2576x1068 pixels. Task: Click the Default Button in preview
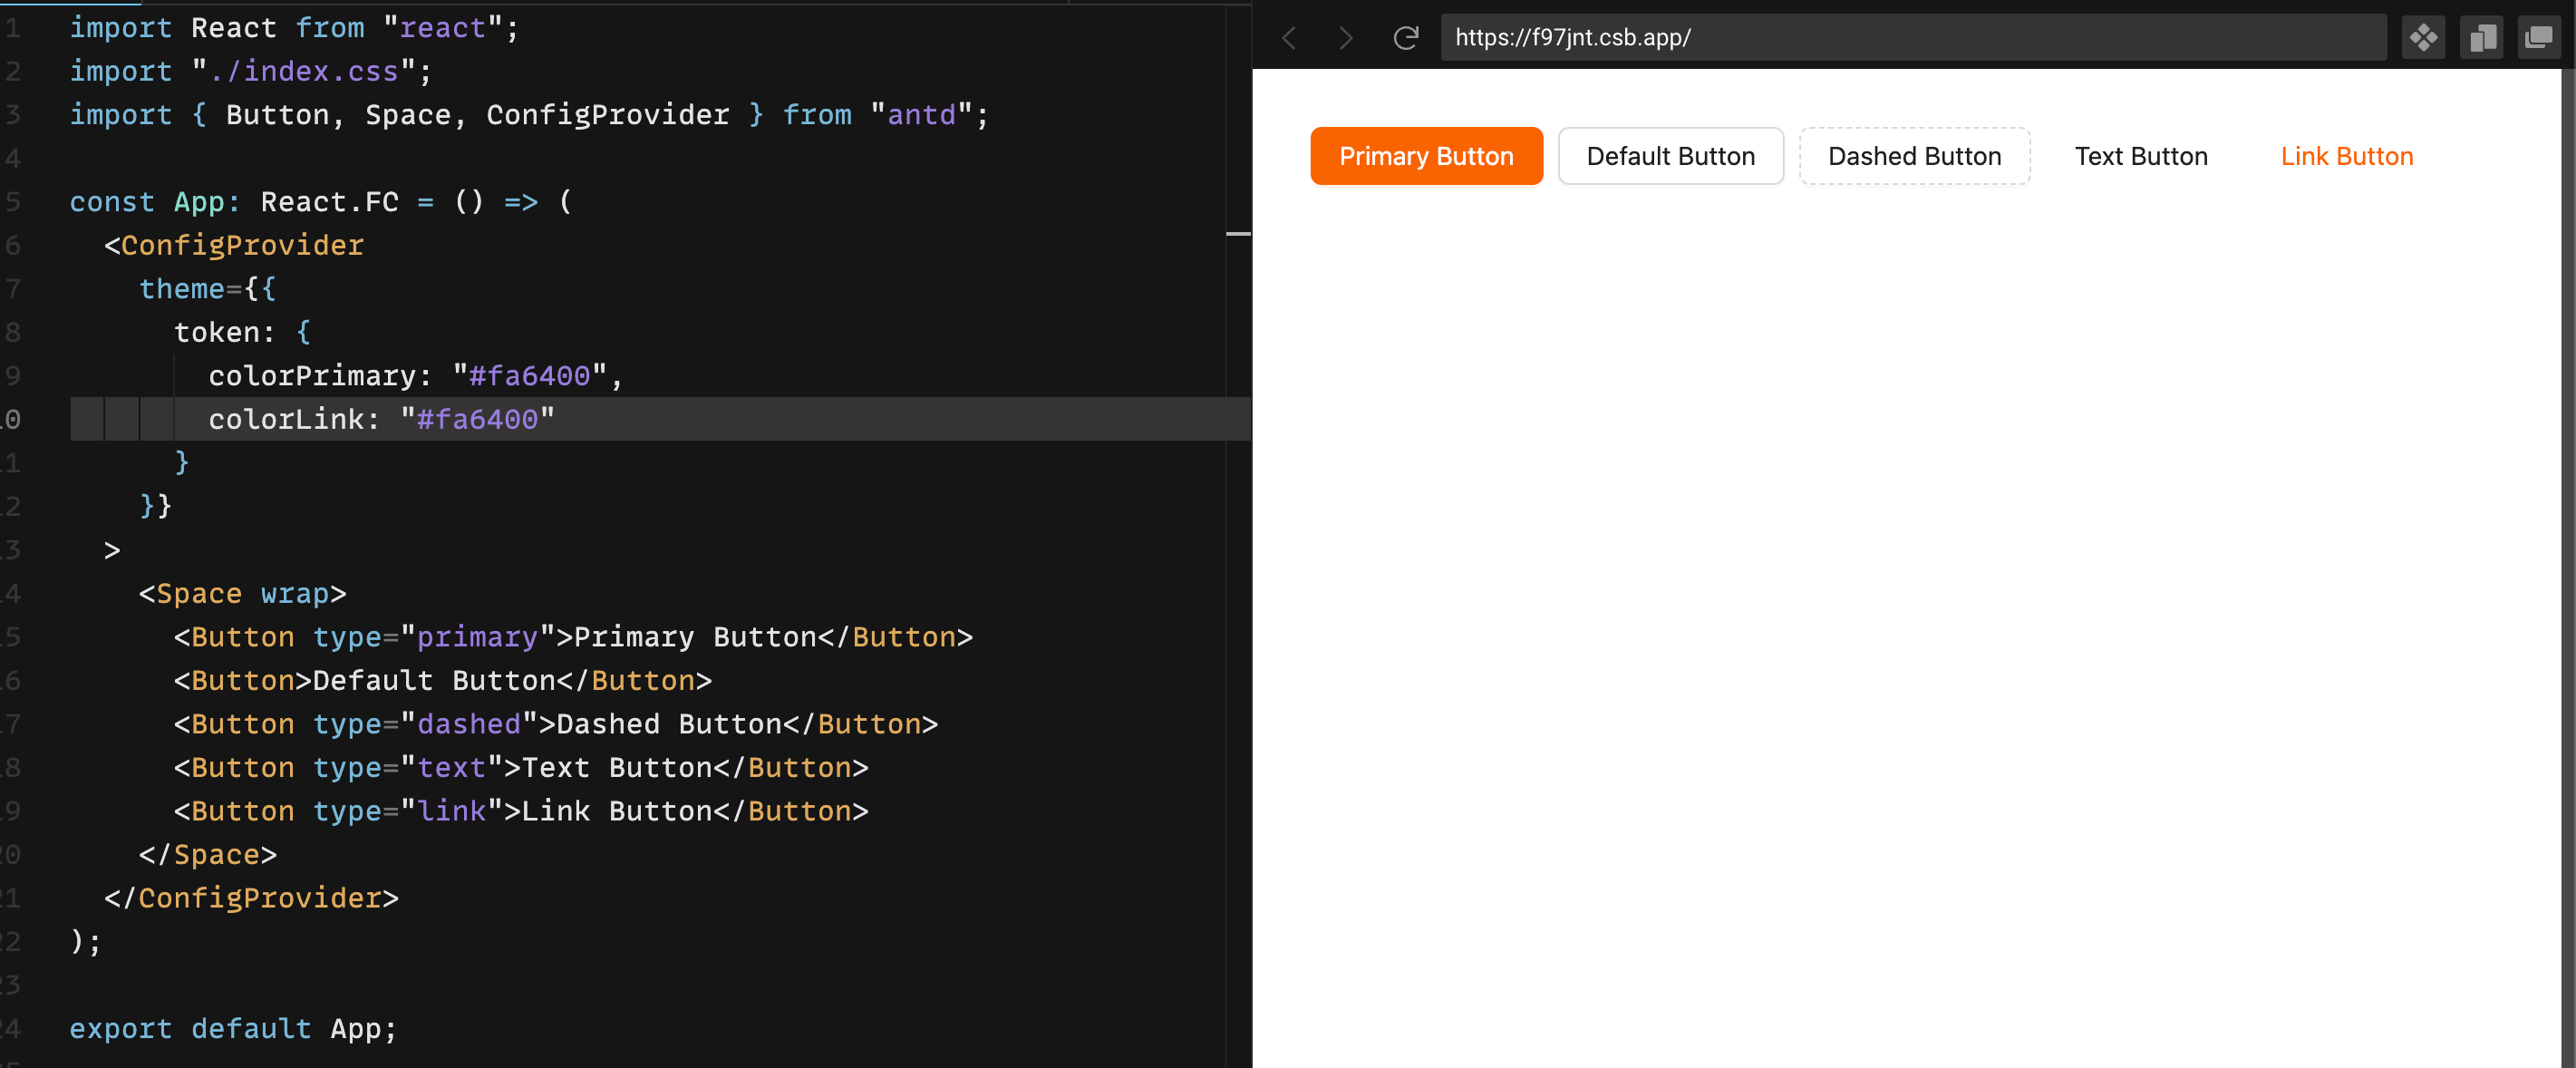click(x=1670, y=156)
